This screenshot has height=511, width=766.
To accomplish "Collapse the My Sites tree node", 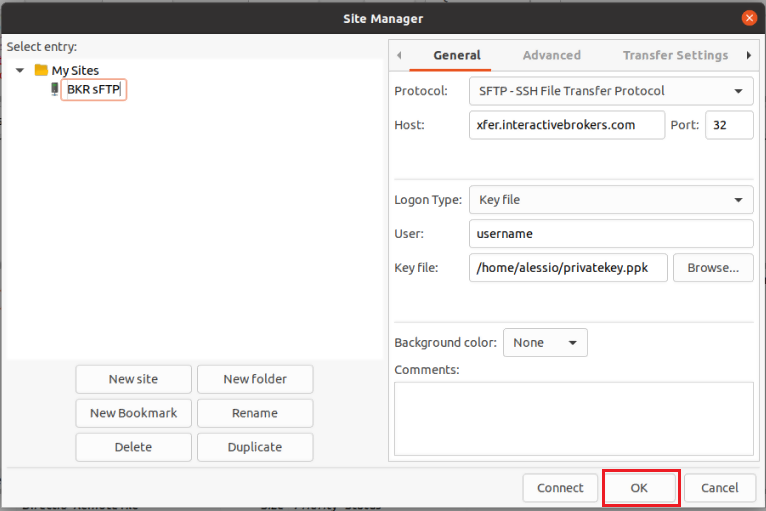I will (x=20, y=70).
